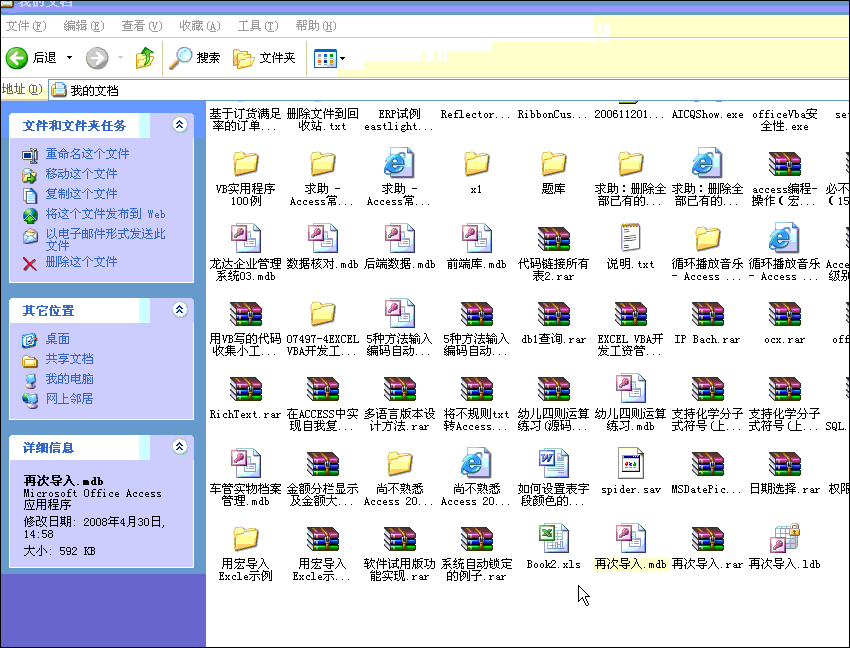Collapse the 文件和文件夹任务 panel
The height and width of the screenshot is (648, 850).
coord(180,125)
